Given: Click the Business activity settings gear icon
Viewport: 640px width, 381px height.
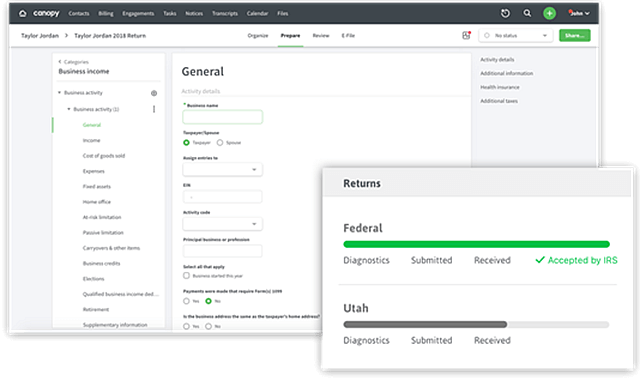Looking at the screenshot, I should (x=154, y=93).
